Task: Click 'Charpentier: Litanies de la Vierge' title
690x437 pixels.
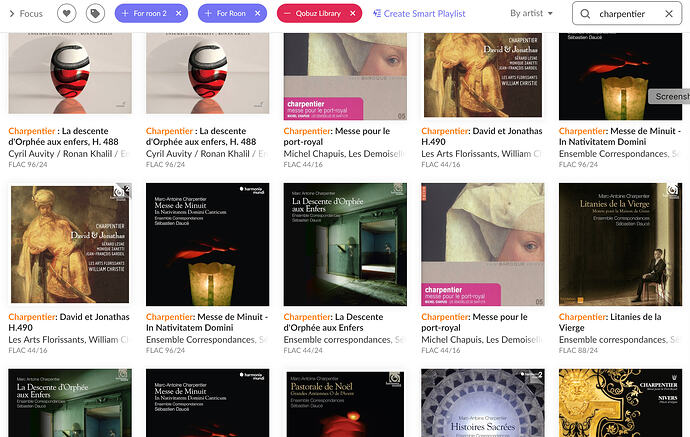Action: pos(610,322)
